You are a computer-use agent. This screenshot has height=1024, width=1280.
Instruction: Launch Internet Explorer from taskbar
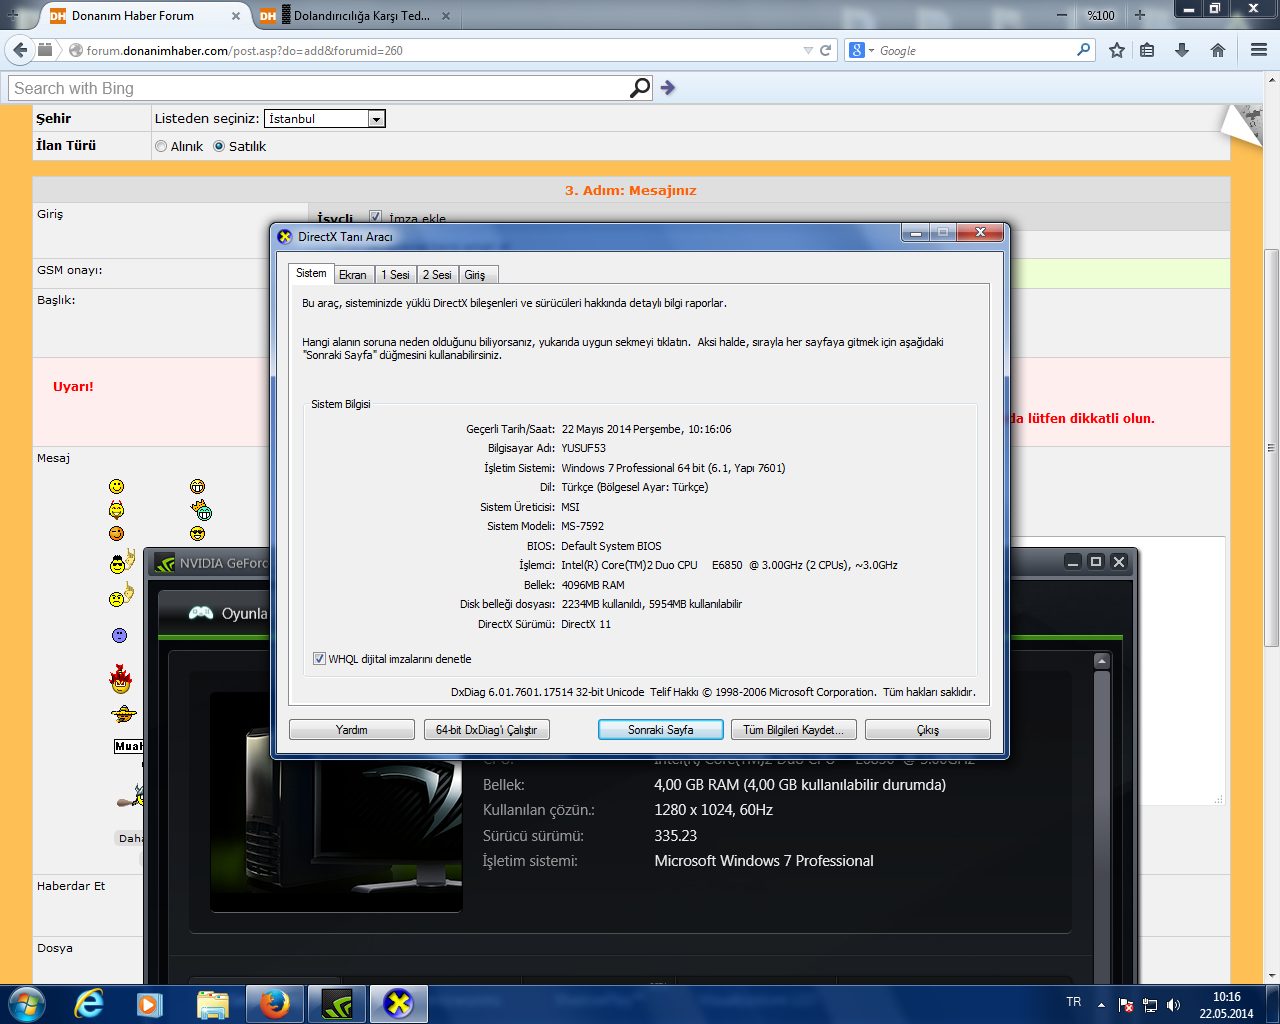coord(89,1003)
